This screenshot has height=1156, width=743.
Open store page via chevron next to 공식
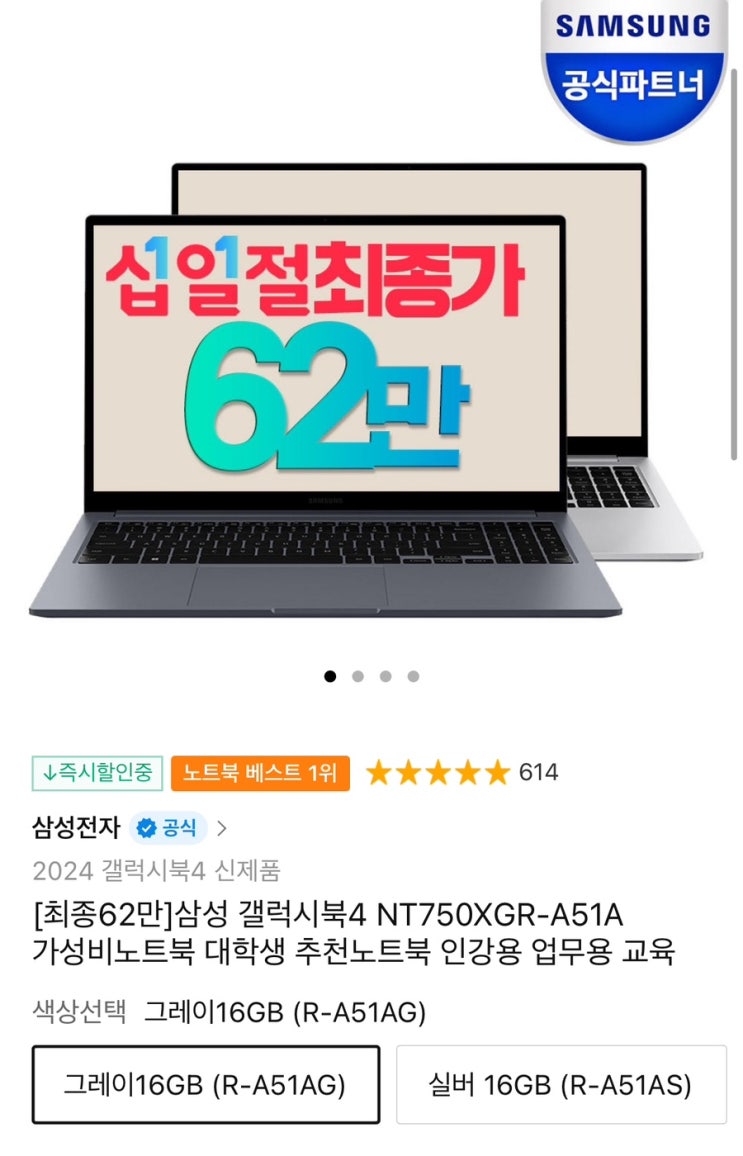coord(222,829)
